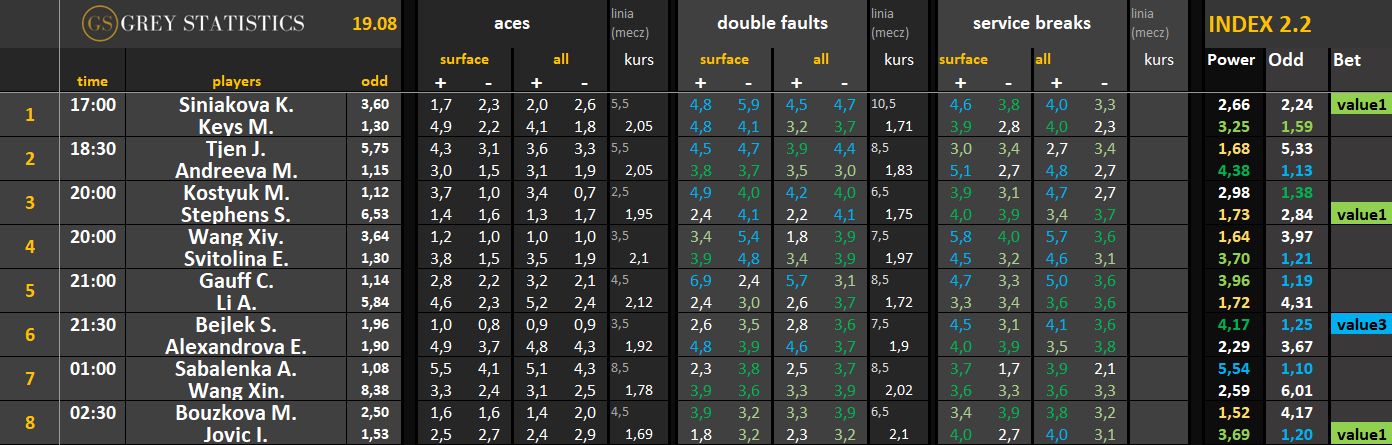Screen dimensions: 1392x445
Task: Click the value1 tag in Stephens's row
Action: 1361,214
